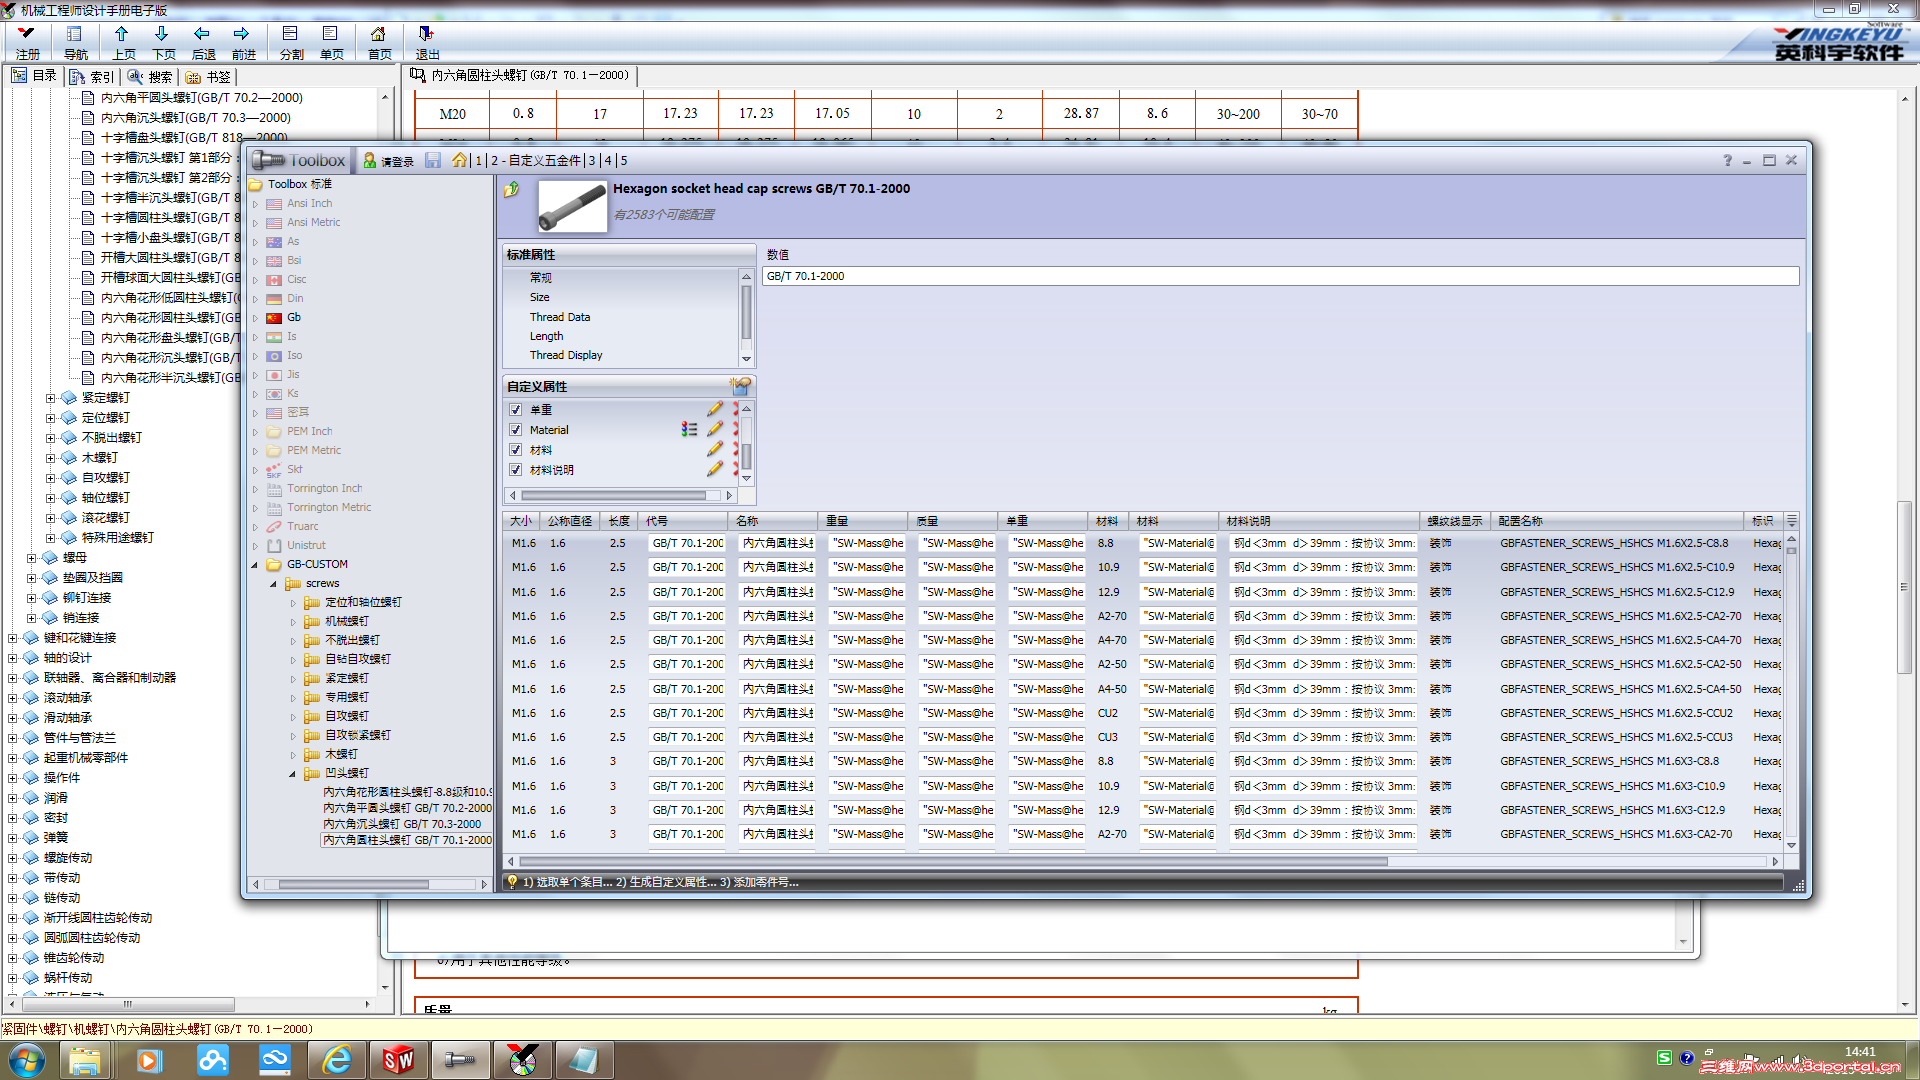Image resolution: width=1920 pixels, height=1080 pixels.
Task: Click the green arrow folder icon beside the screw thumbnail
Action: click(x=511, y=189)
